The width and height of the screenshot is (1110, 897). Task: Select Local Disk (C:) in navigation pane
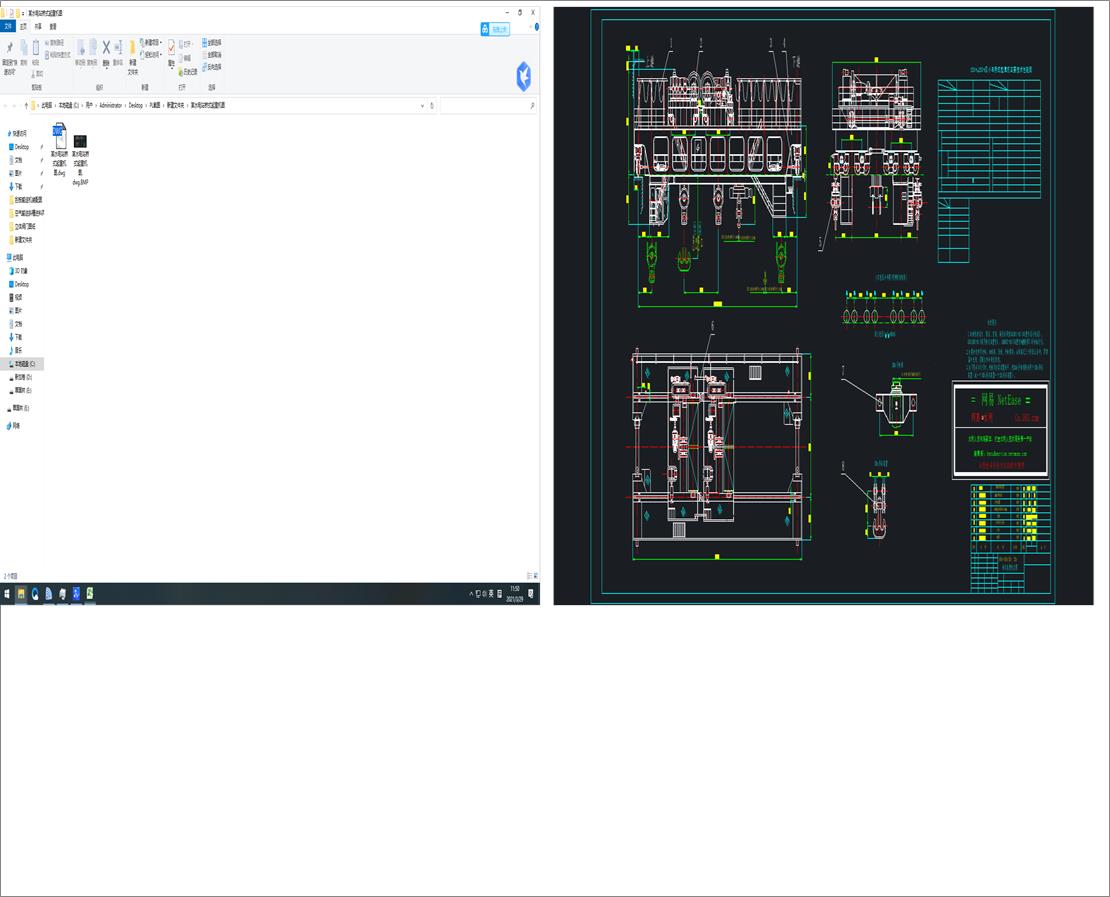(x=22, y=364)
